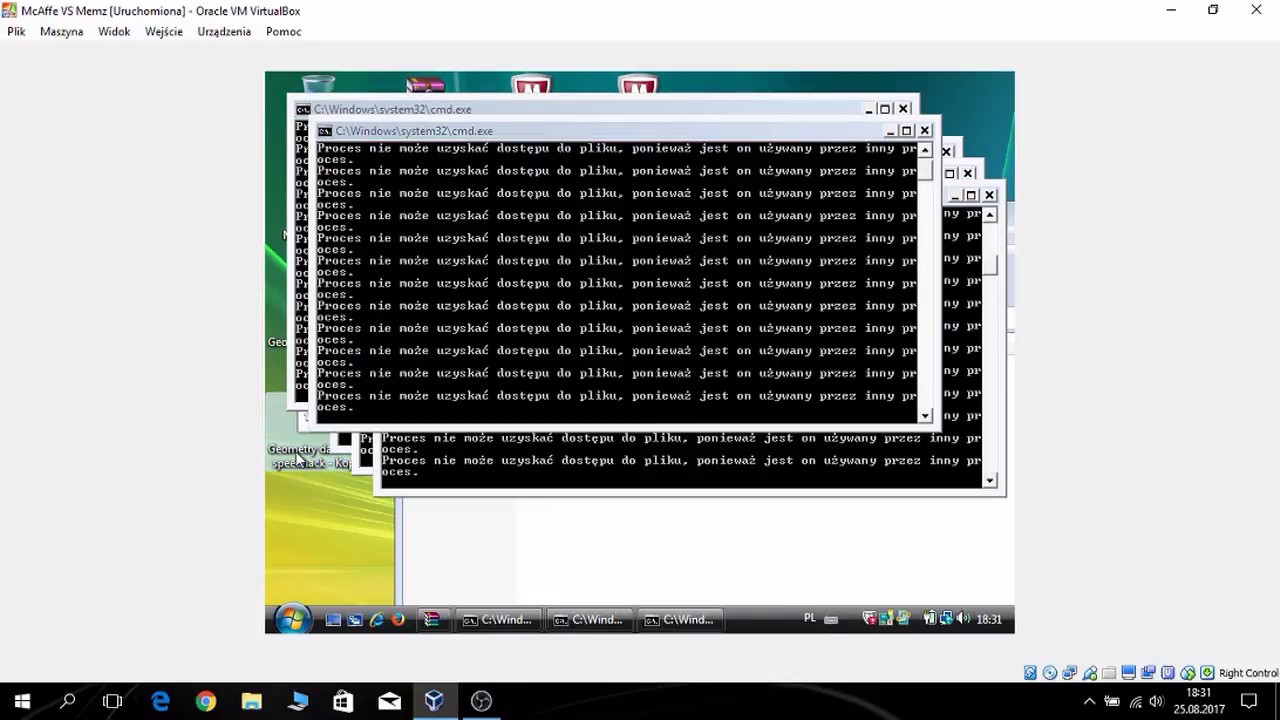Open the Pomoc menu

pos(284,31)
